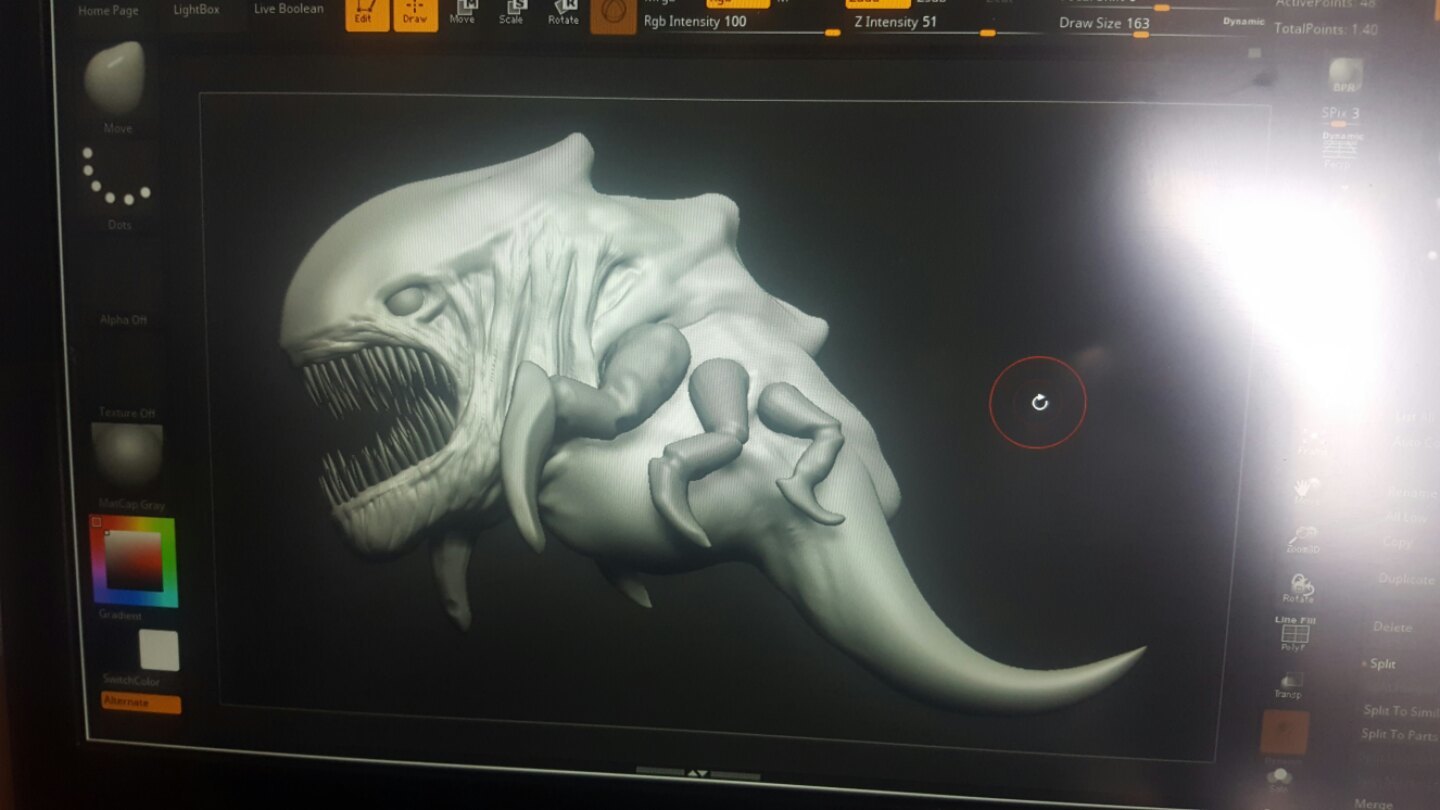Toggle Transp transparency icon
1440x810 pixels.
(x=1287, y=684)
